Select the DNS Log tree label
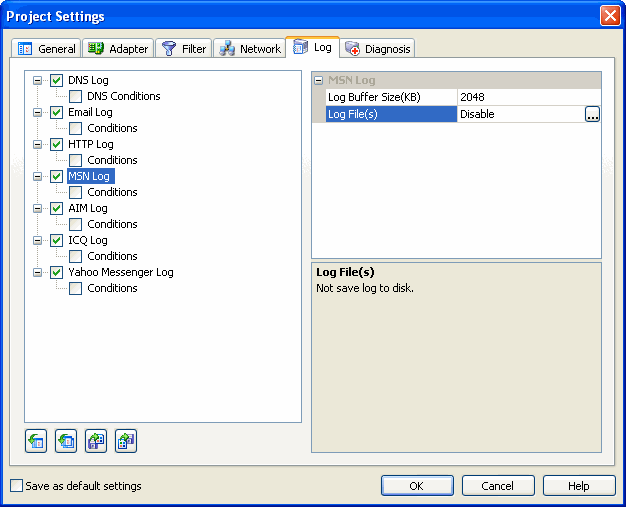The width and height of the screenshot is (626, 507). (x=88, y=80)
